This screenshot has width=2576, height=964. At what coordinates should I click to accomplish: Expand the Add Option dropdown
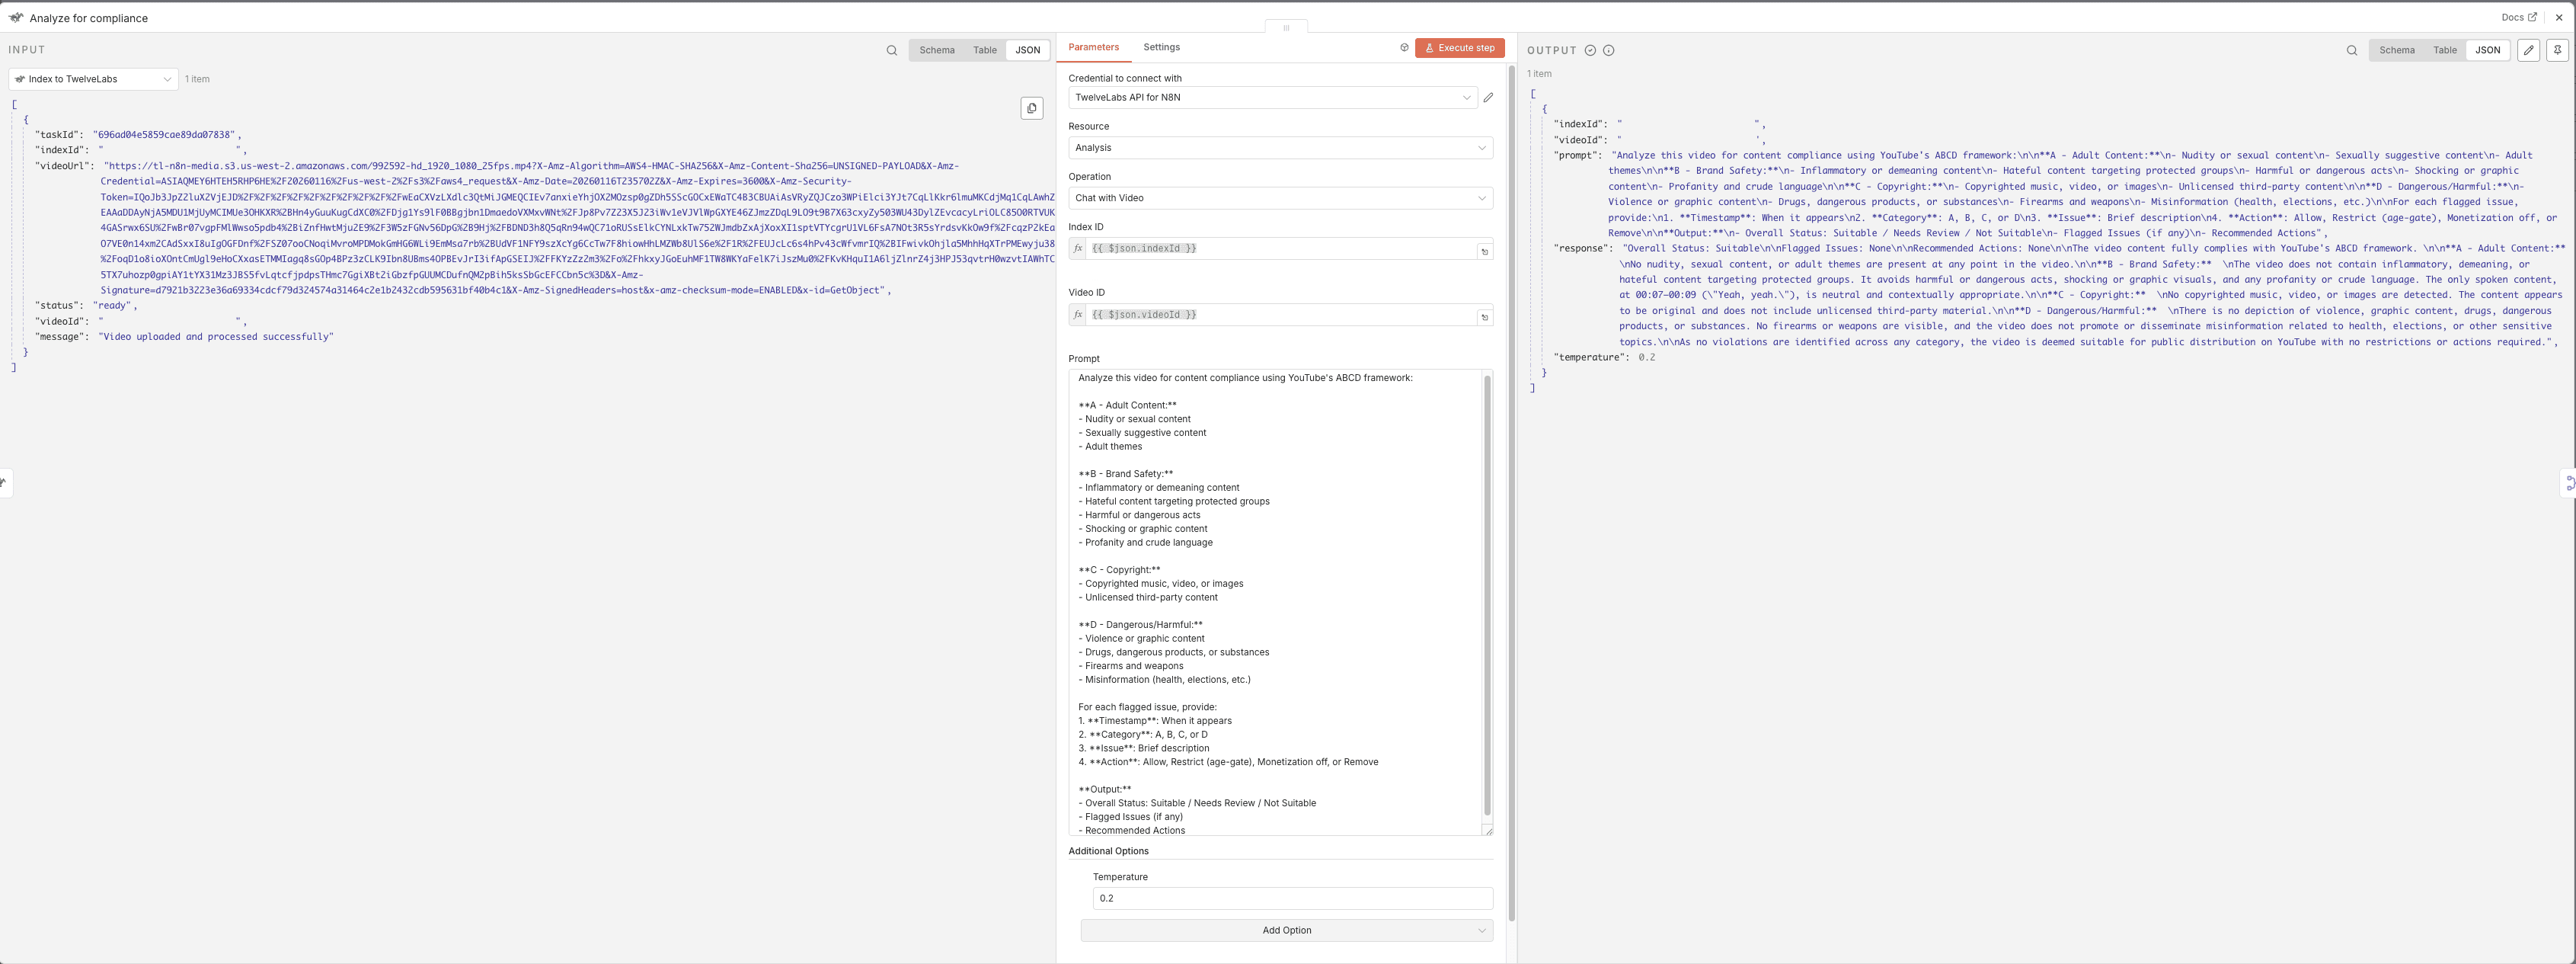tap(1286, 930)
